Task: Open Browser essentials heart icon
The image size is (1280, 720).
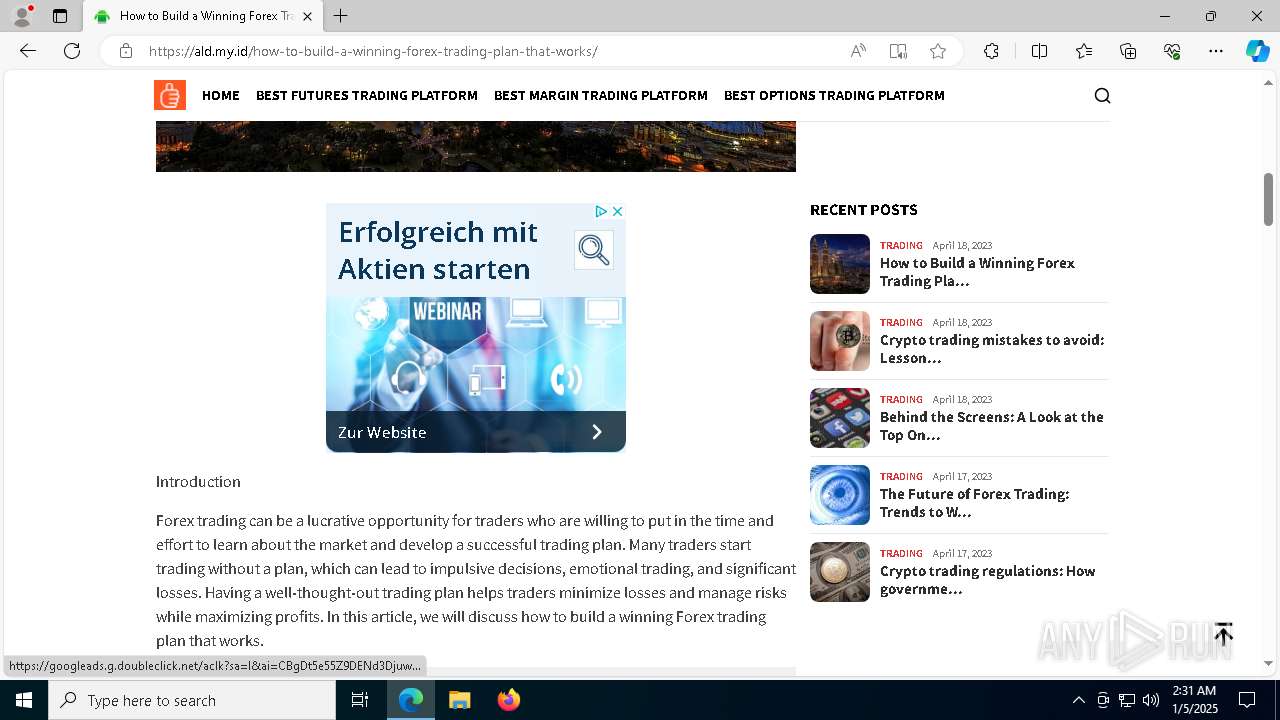Action: tap(1172, 51)
